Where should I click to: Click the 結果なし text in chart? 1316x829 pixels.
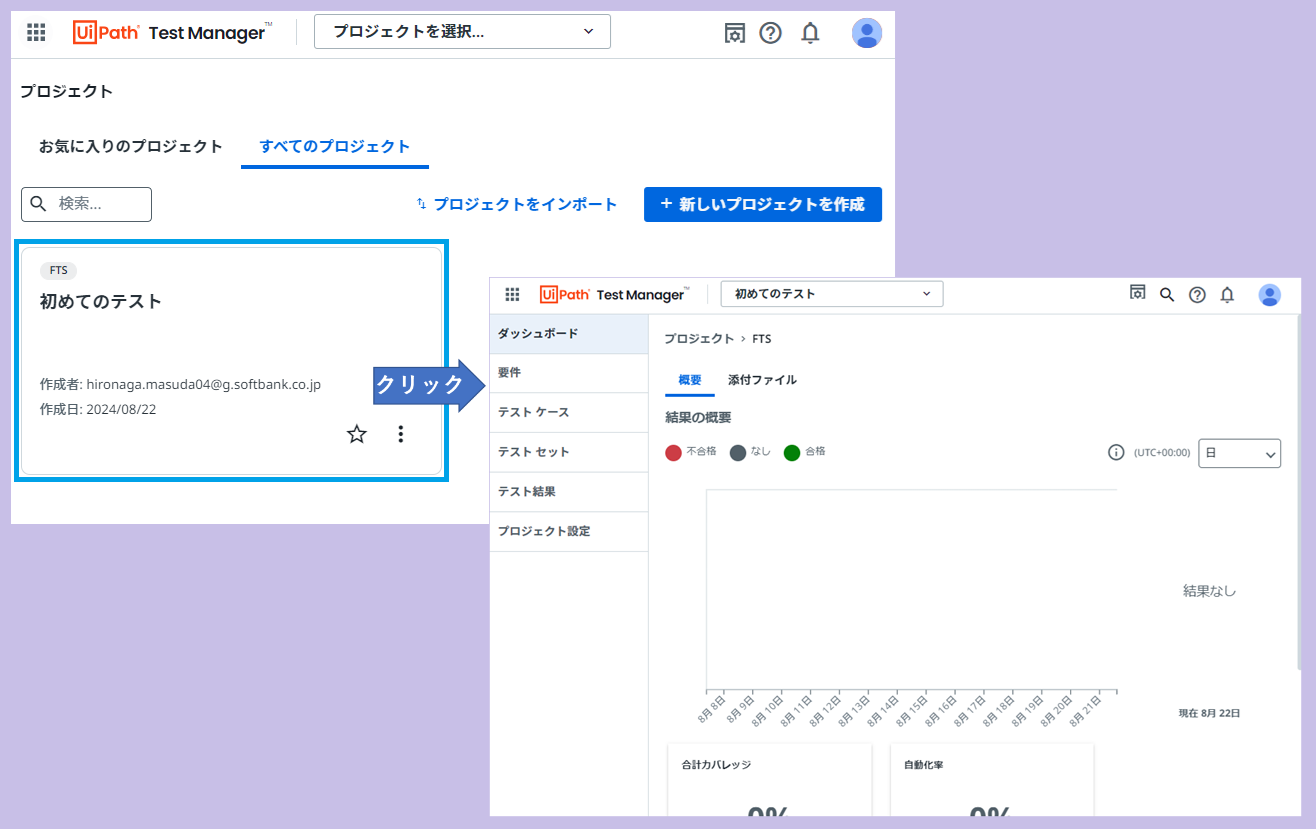point(1210,591)
